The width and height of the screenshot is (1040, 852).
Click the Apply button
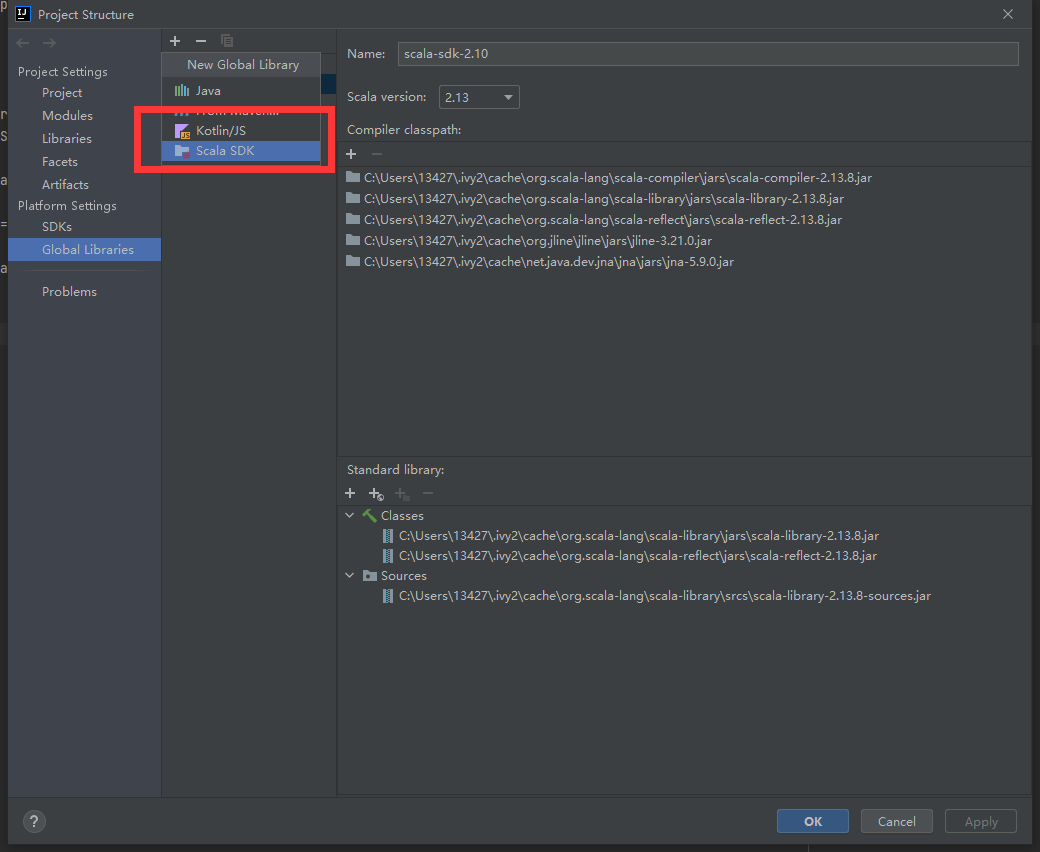981,822
